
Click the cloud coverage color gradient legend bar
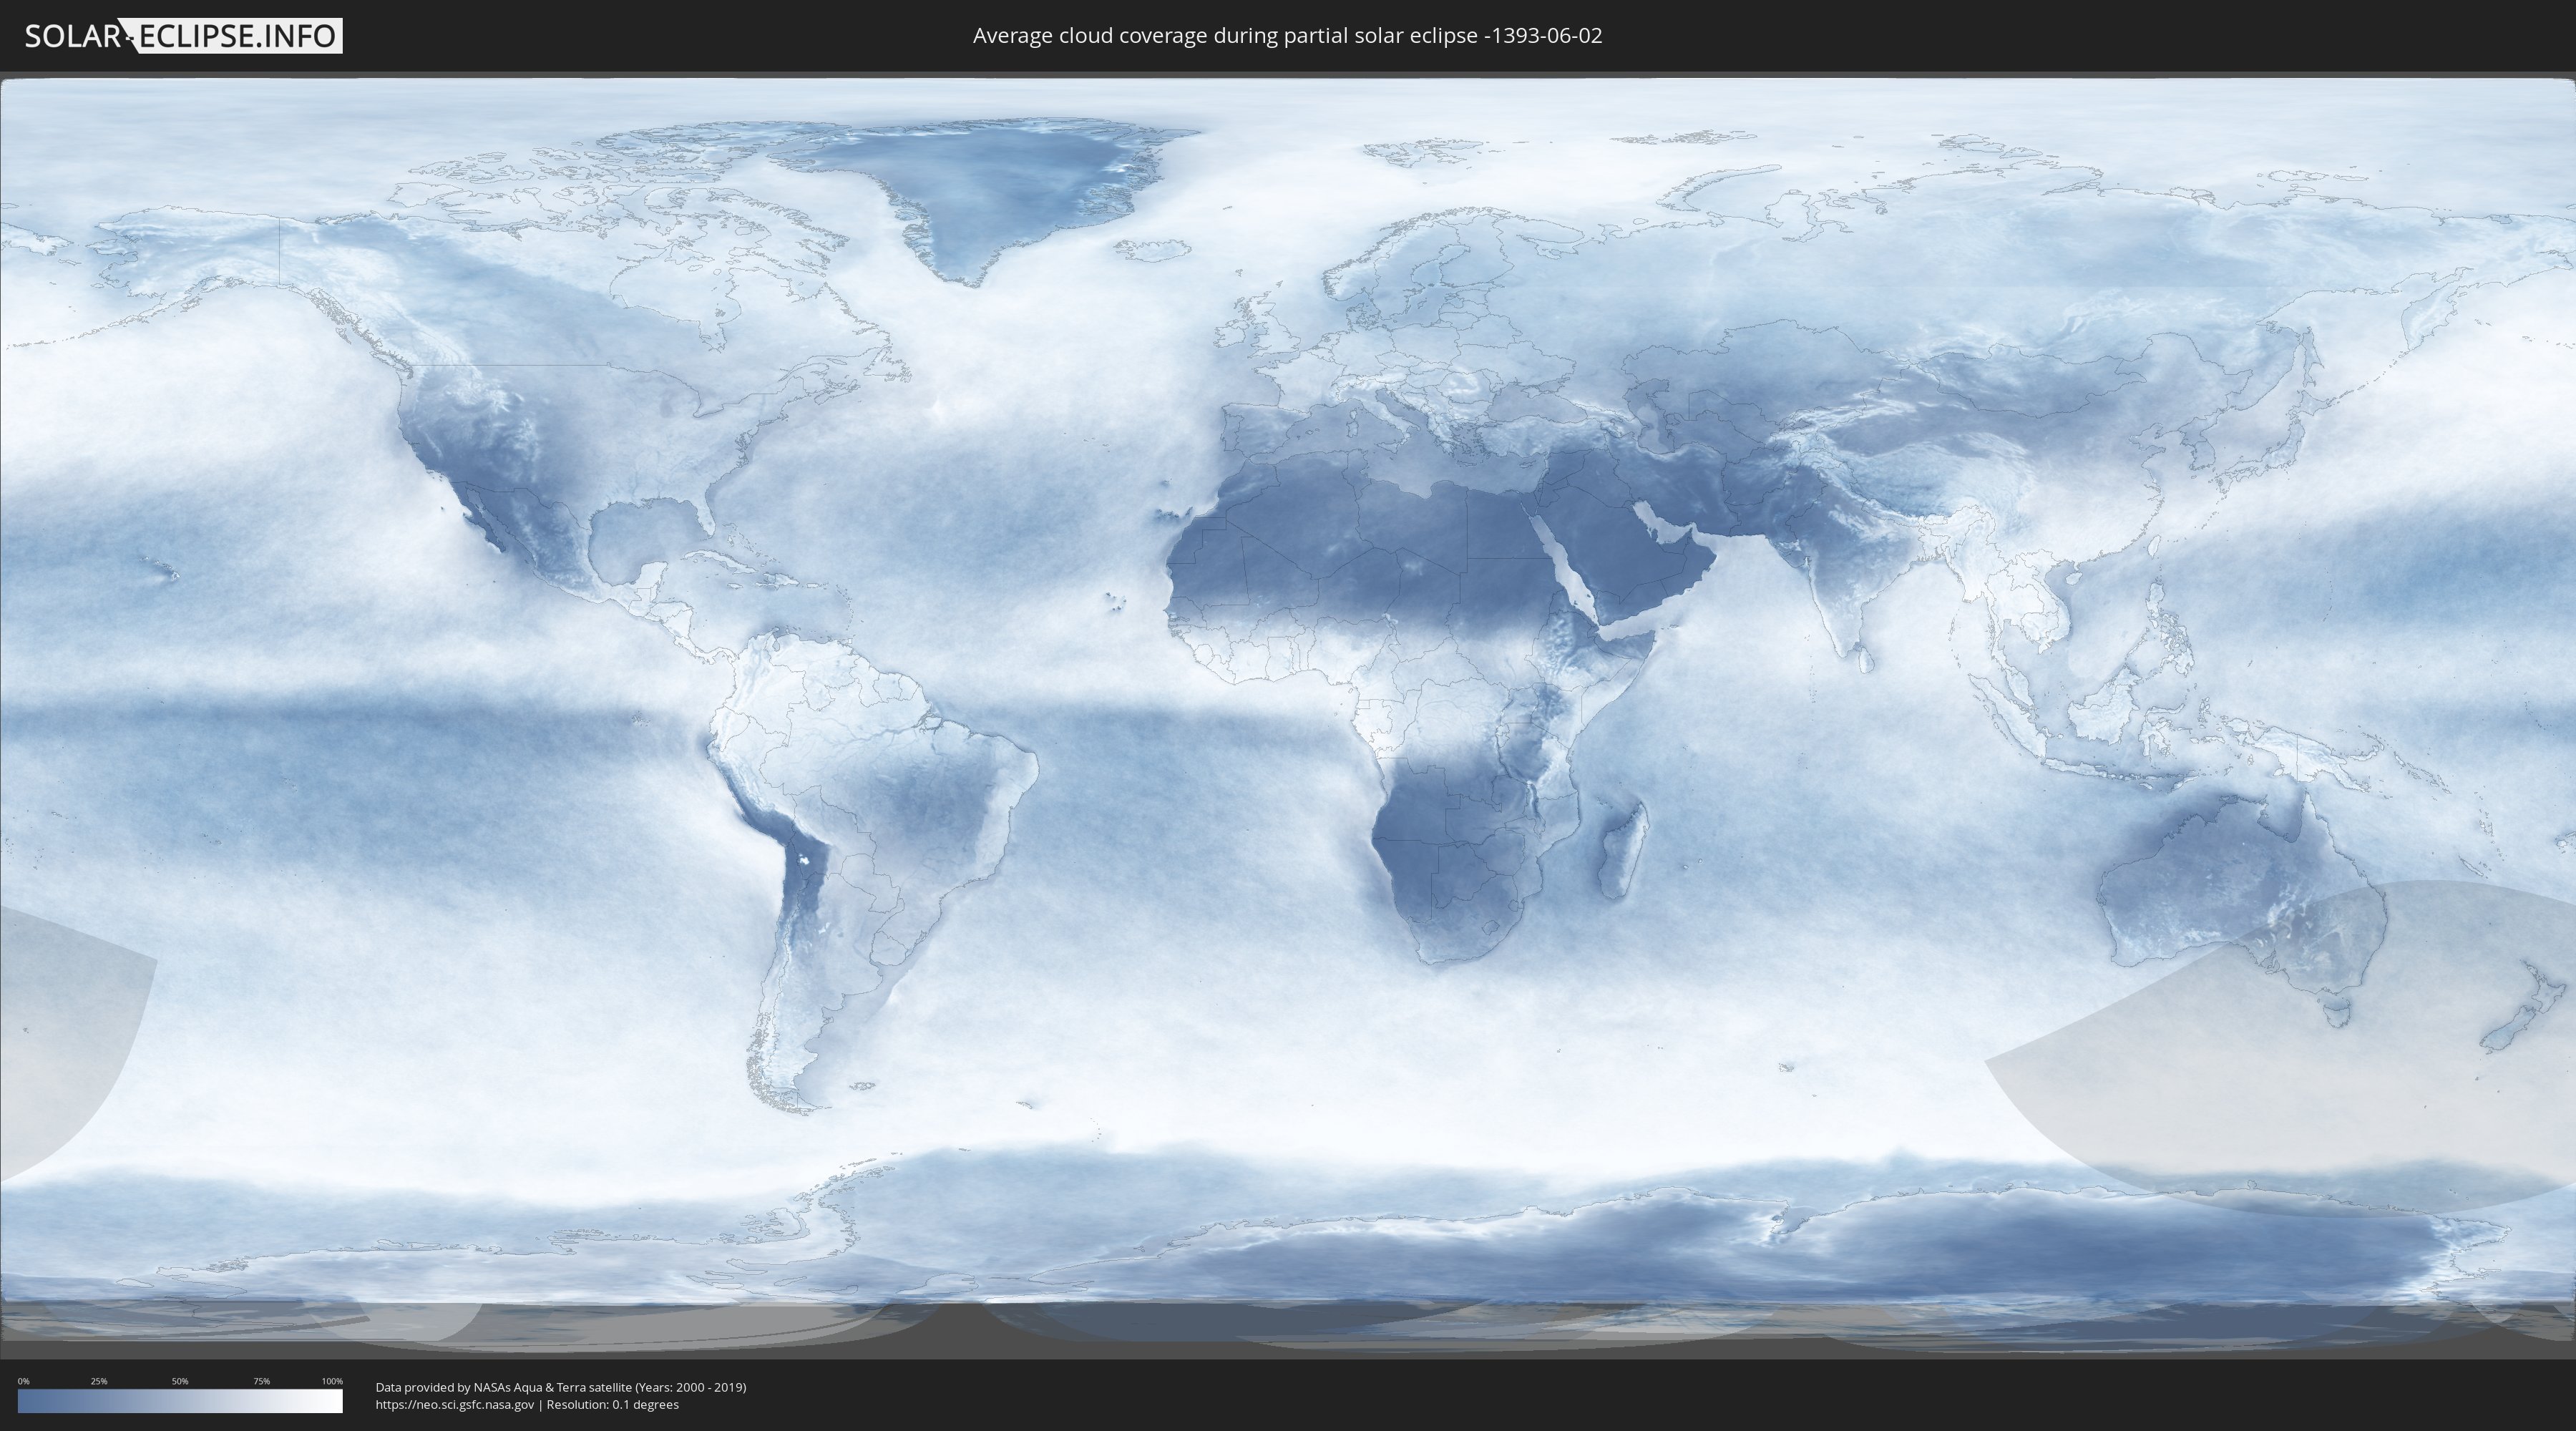180,1401
